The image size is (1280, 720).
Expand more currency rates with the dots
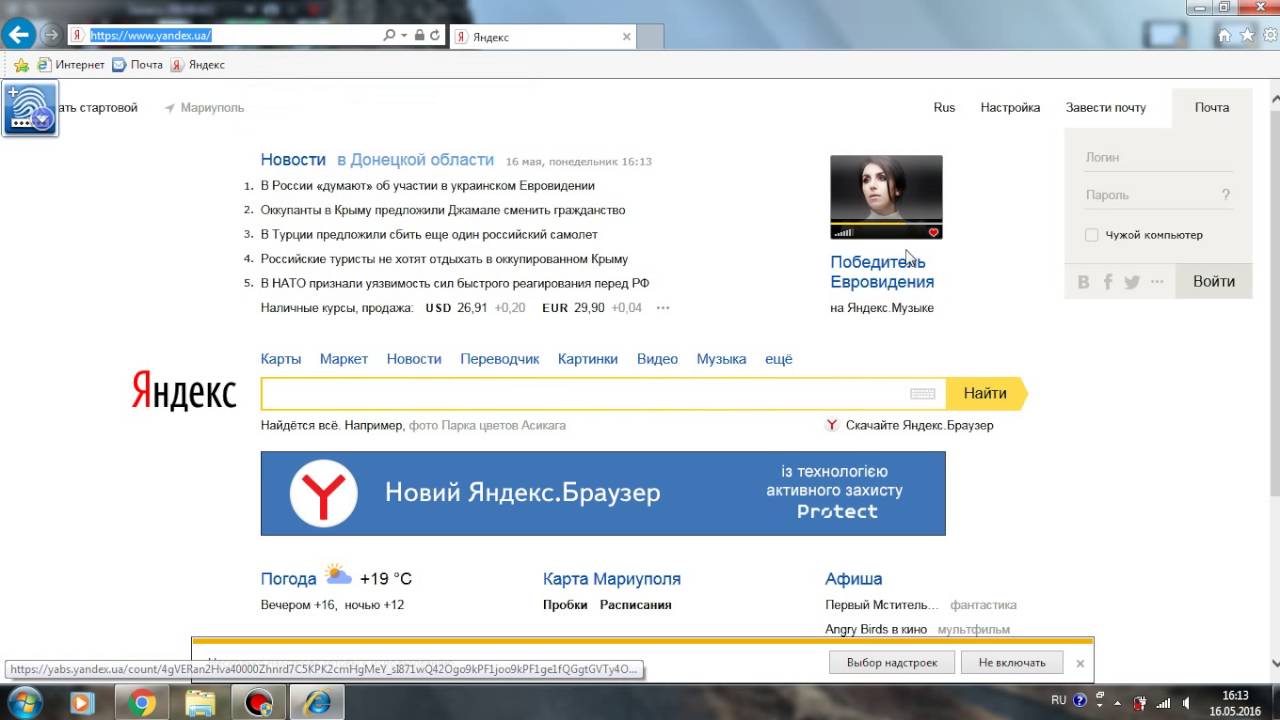[663, 308]
